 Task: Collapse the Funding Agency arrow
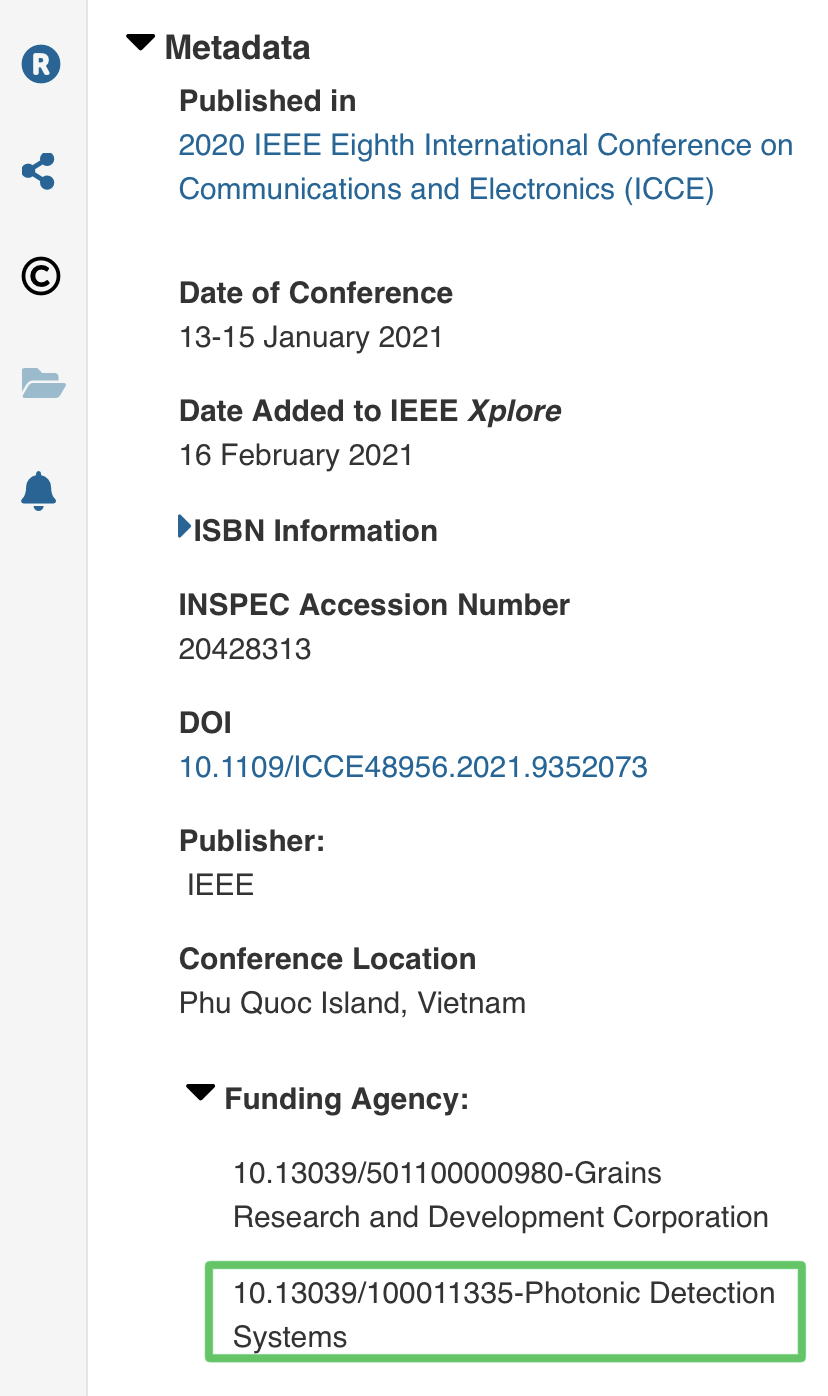201,1092
